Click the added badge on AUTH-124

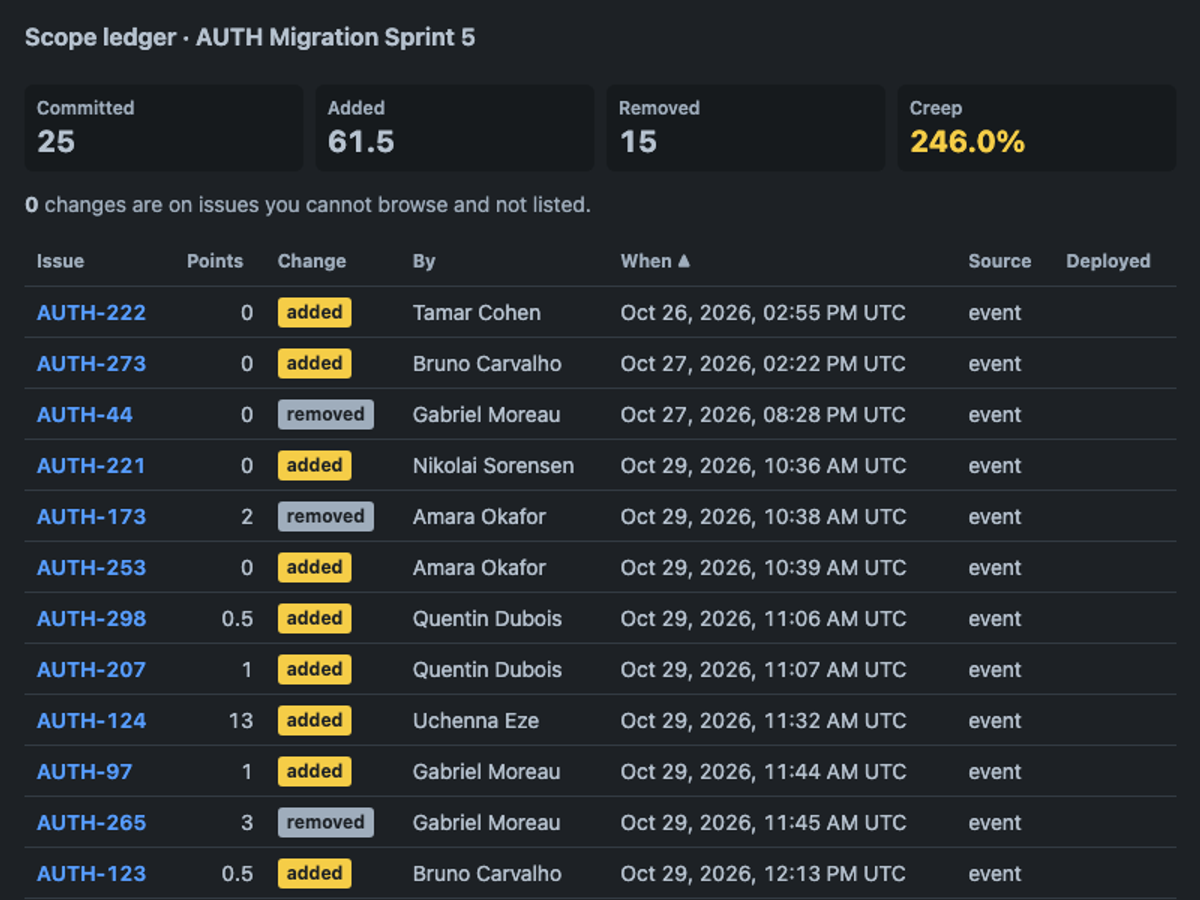tap(315, 721)
